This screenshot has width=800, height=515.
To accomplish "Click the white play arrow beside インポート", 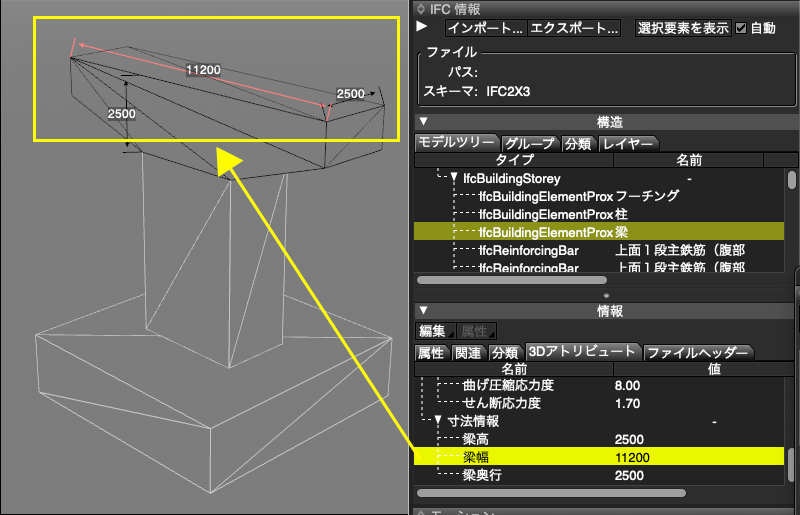I will point(422,28).
